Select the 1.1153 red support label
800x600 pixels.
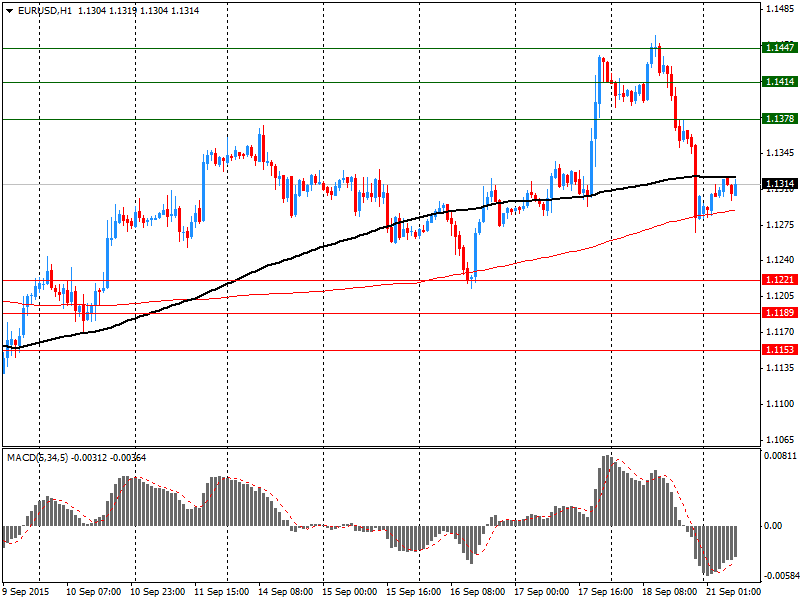point(780,349)
